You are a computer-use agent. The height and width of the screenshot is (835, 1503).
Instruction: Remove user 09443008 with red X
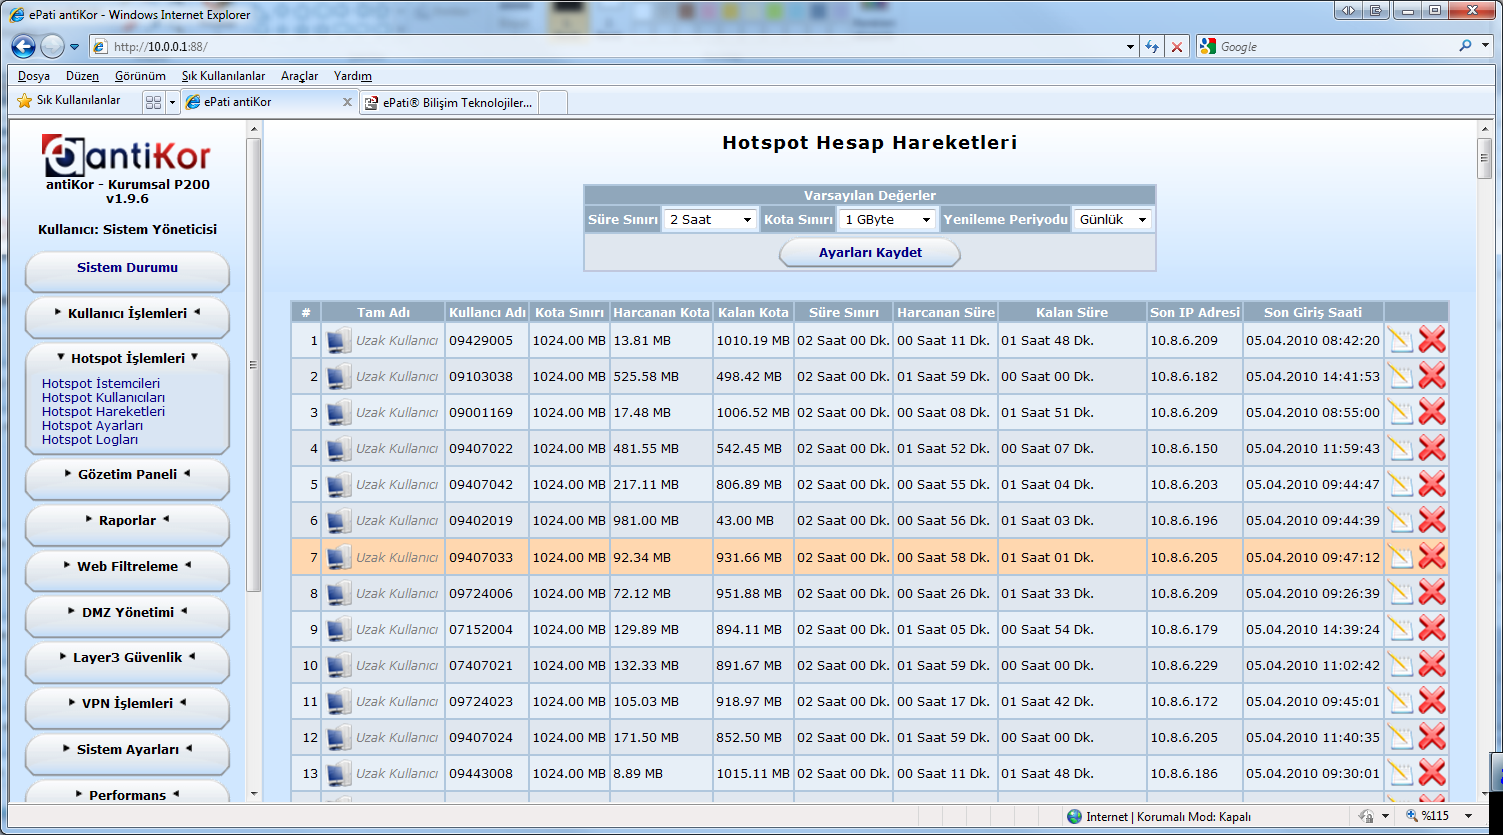click(1432, 773)
